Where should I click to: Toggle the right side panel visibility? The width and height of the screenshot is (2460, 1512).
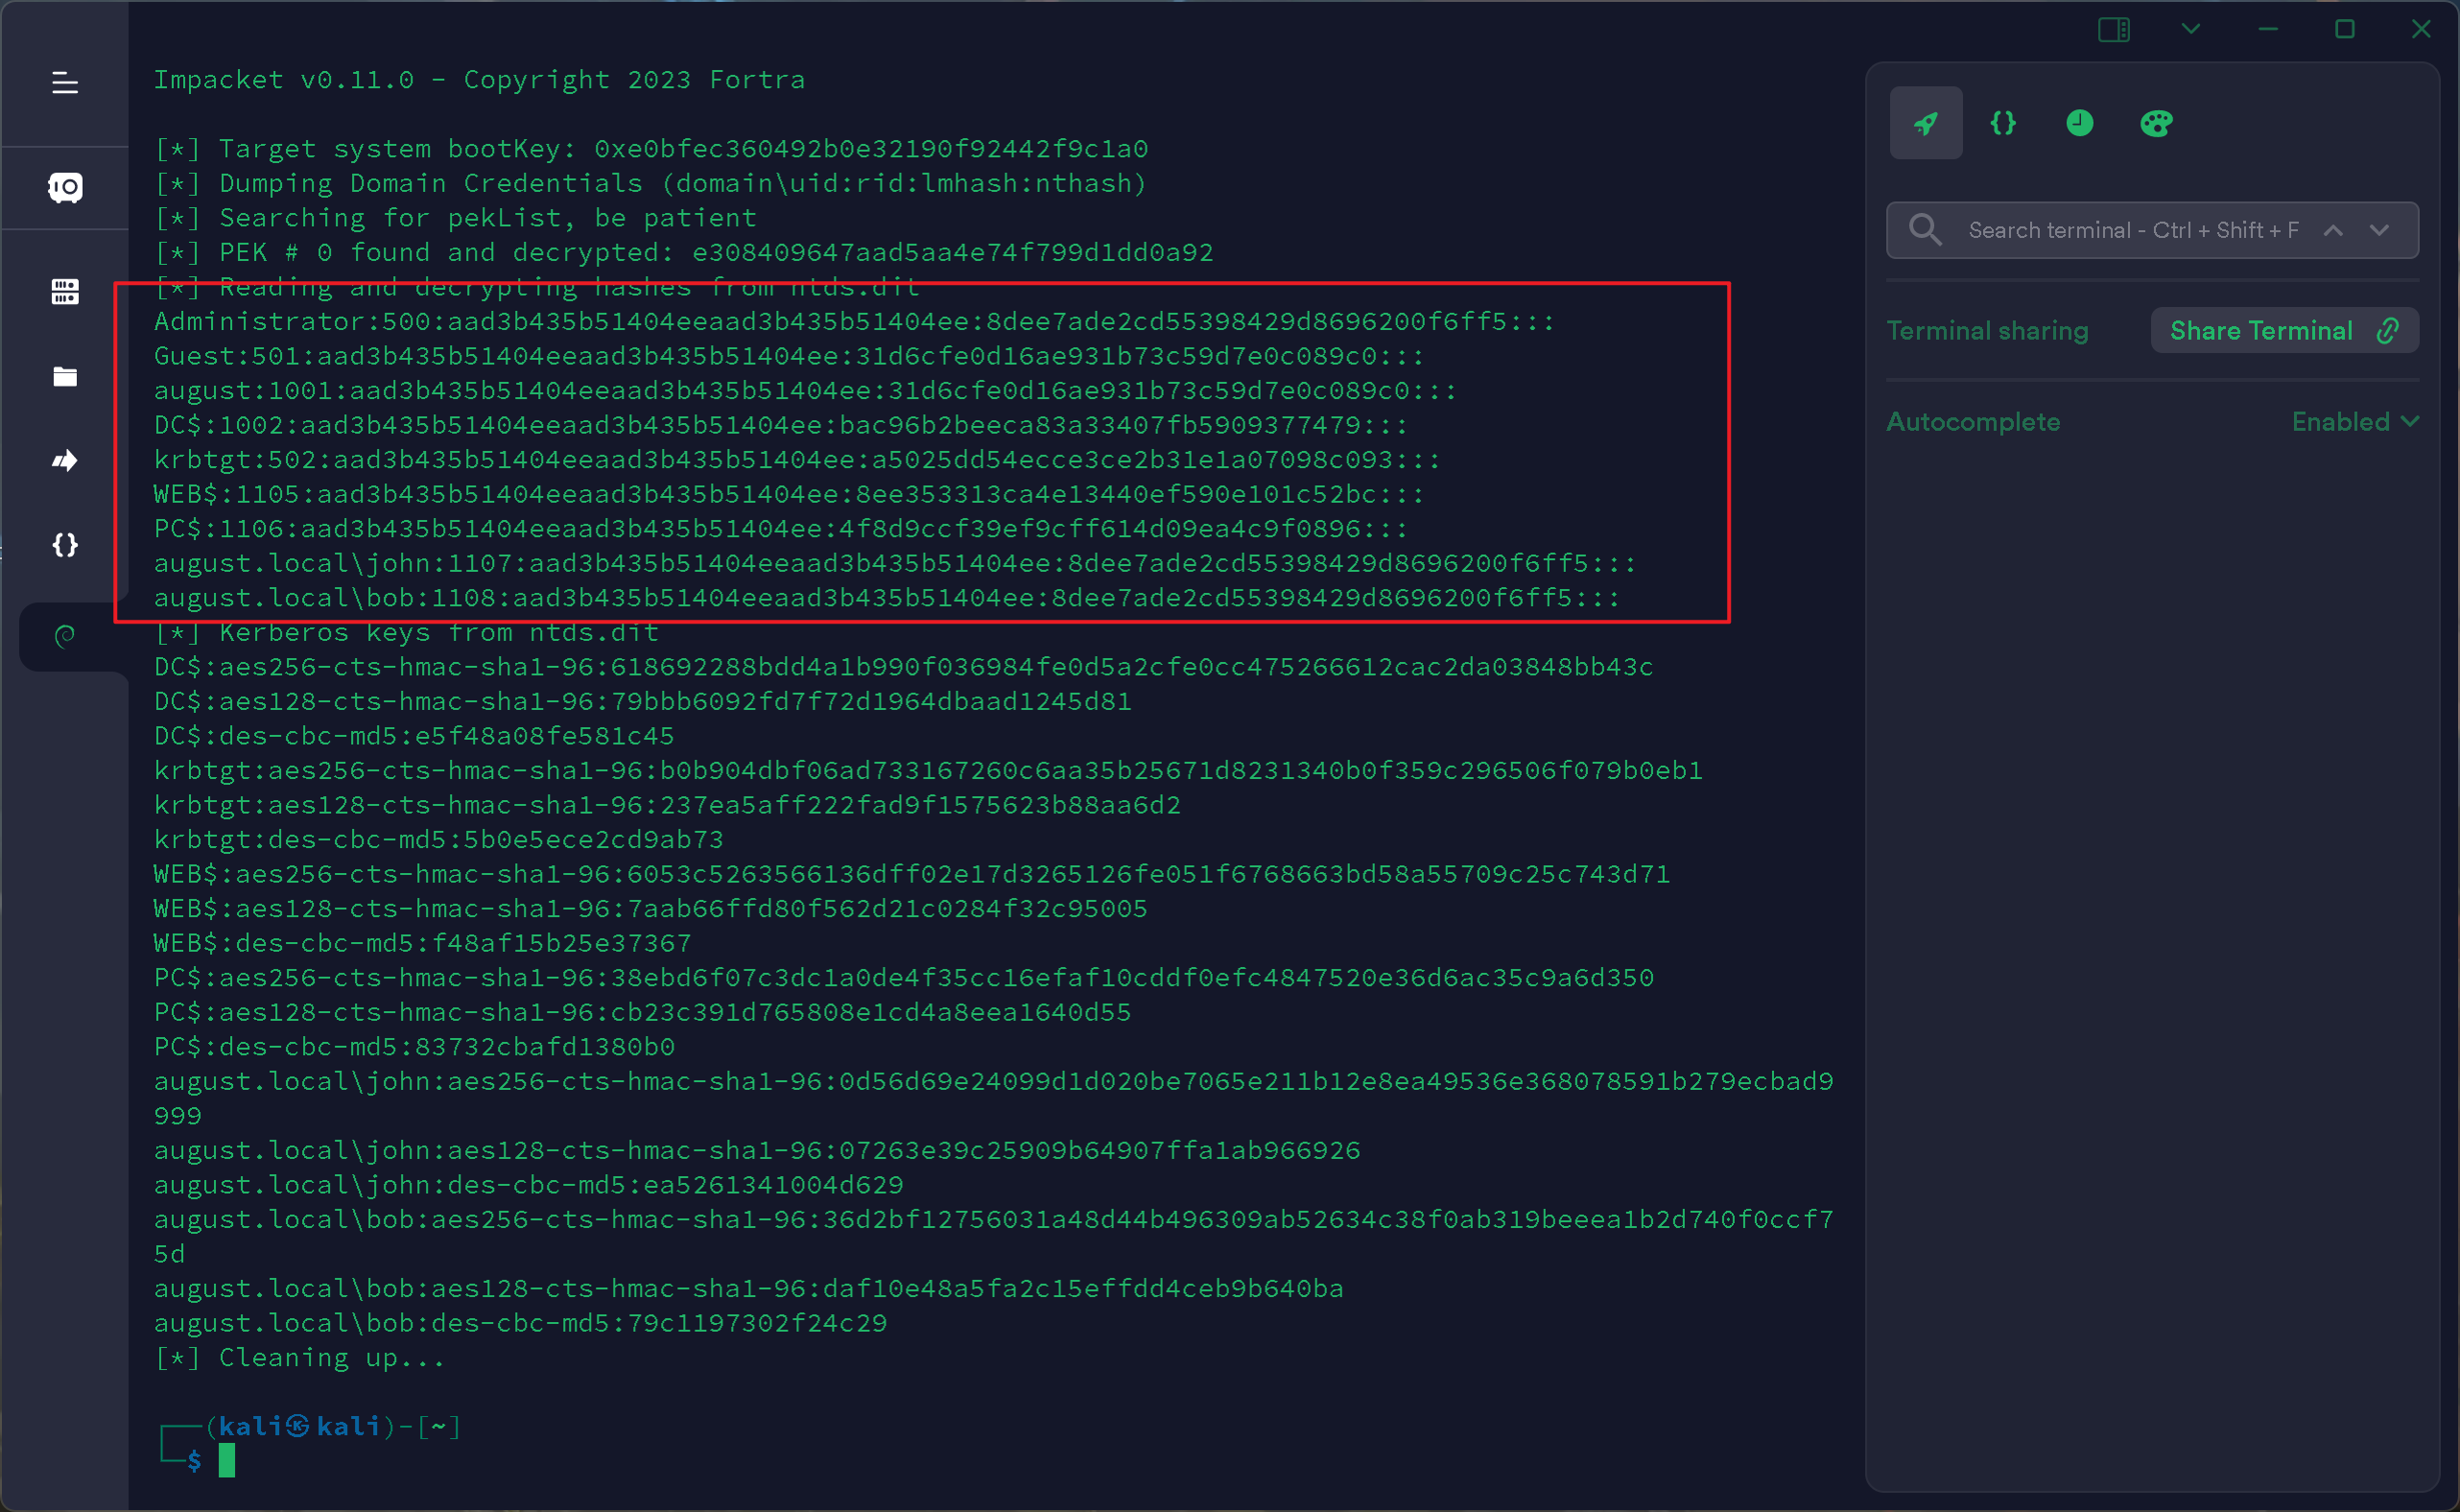(2113, 29)
